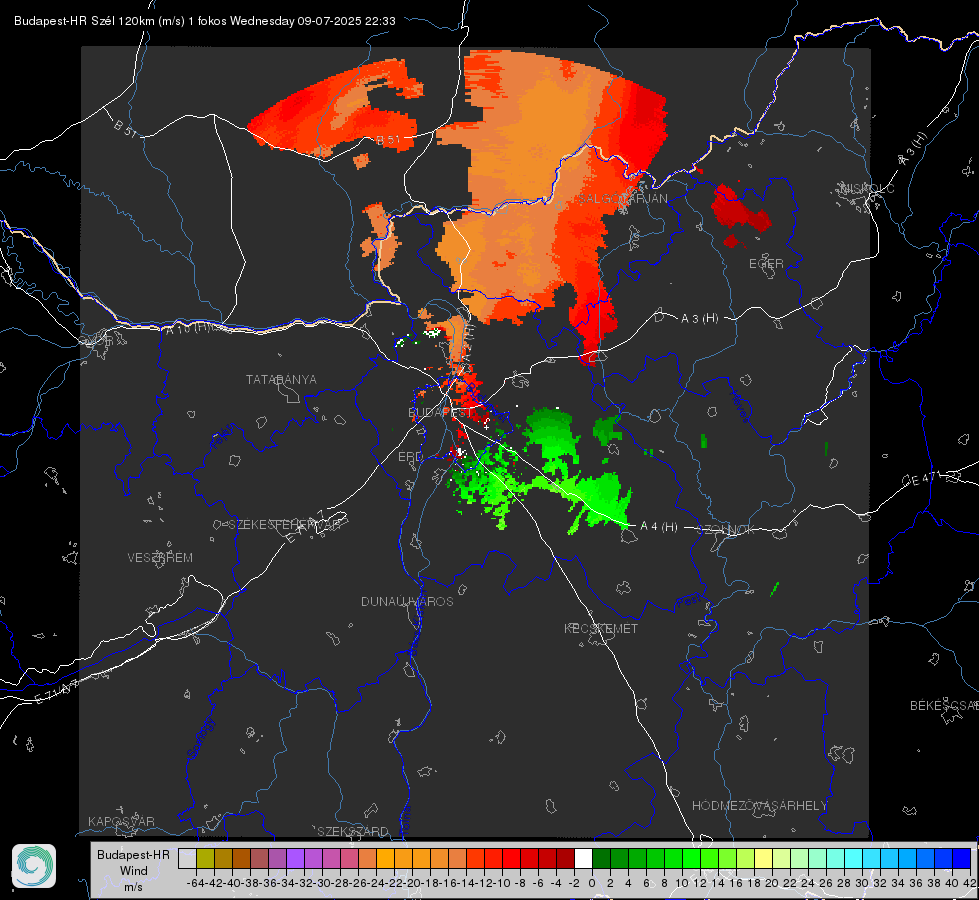
Task: Choose the olive swatch between -64 and -42
Action: 205,858
